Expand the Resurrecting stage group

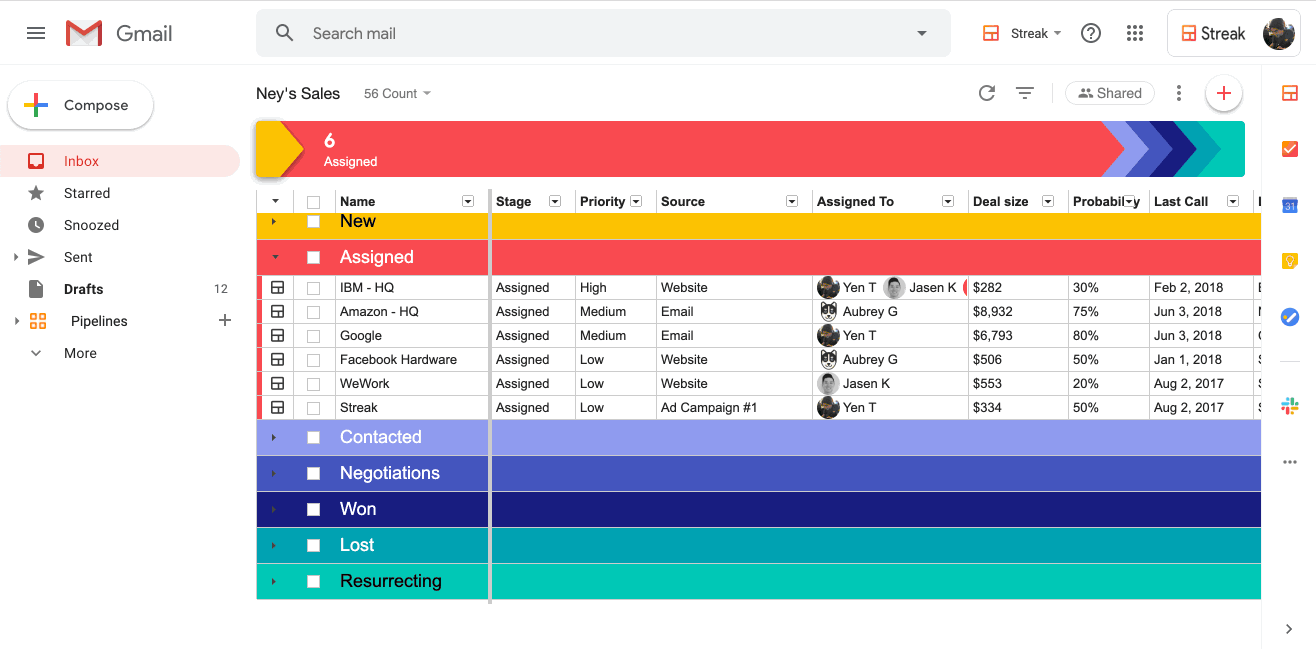[x=274, y=581]
